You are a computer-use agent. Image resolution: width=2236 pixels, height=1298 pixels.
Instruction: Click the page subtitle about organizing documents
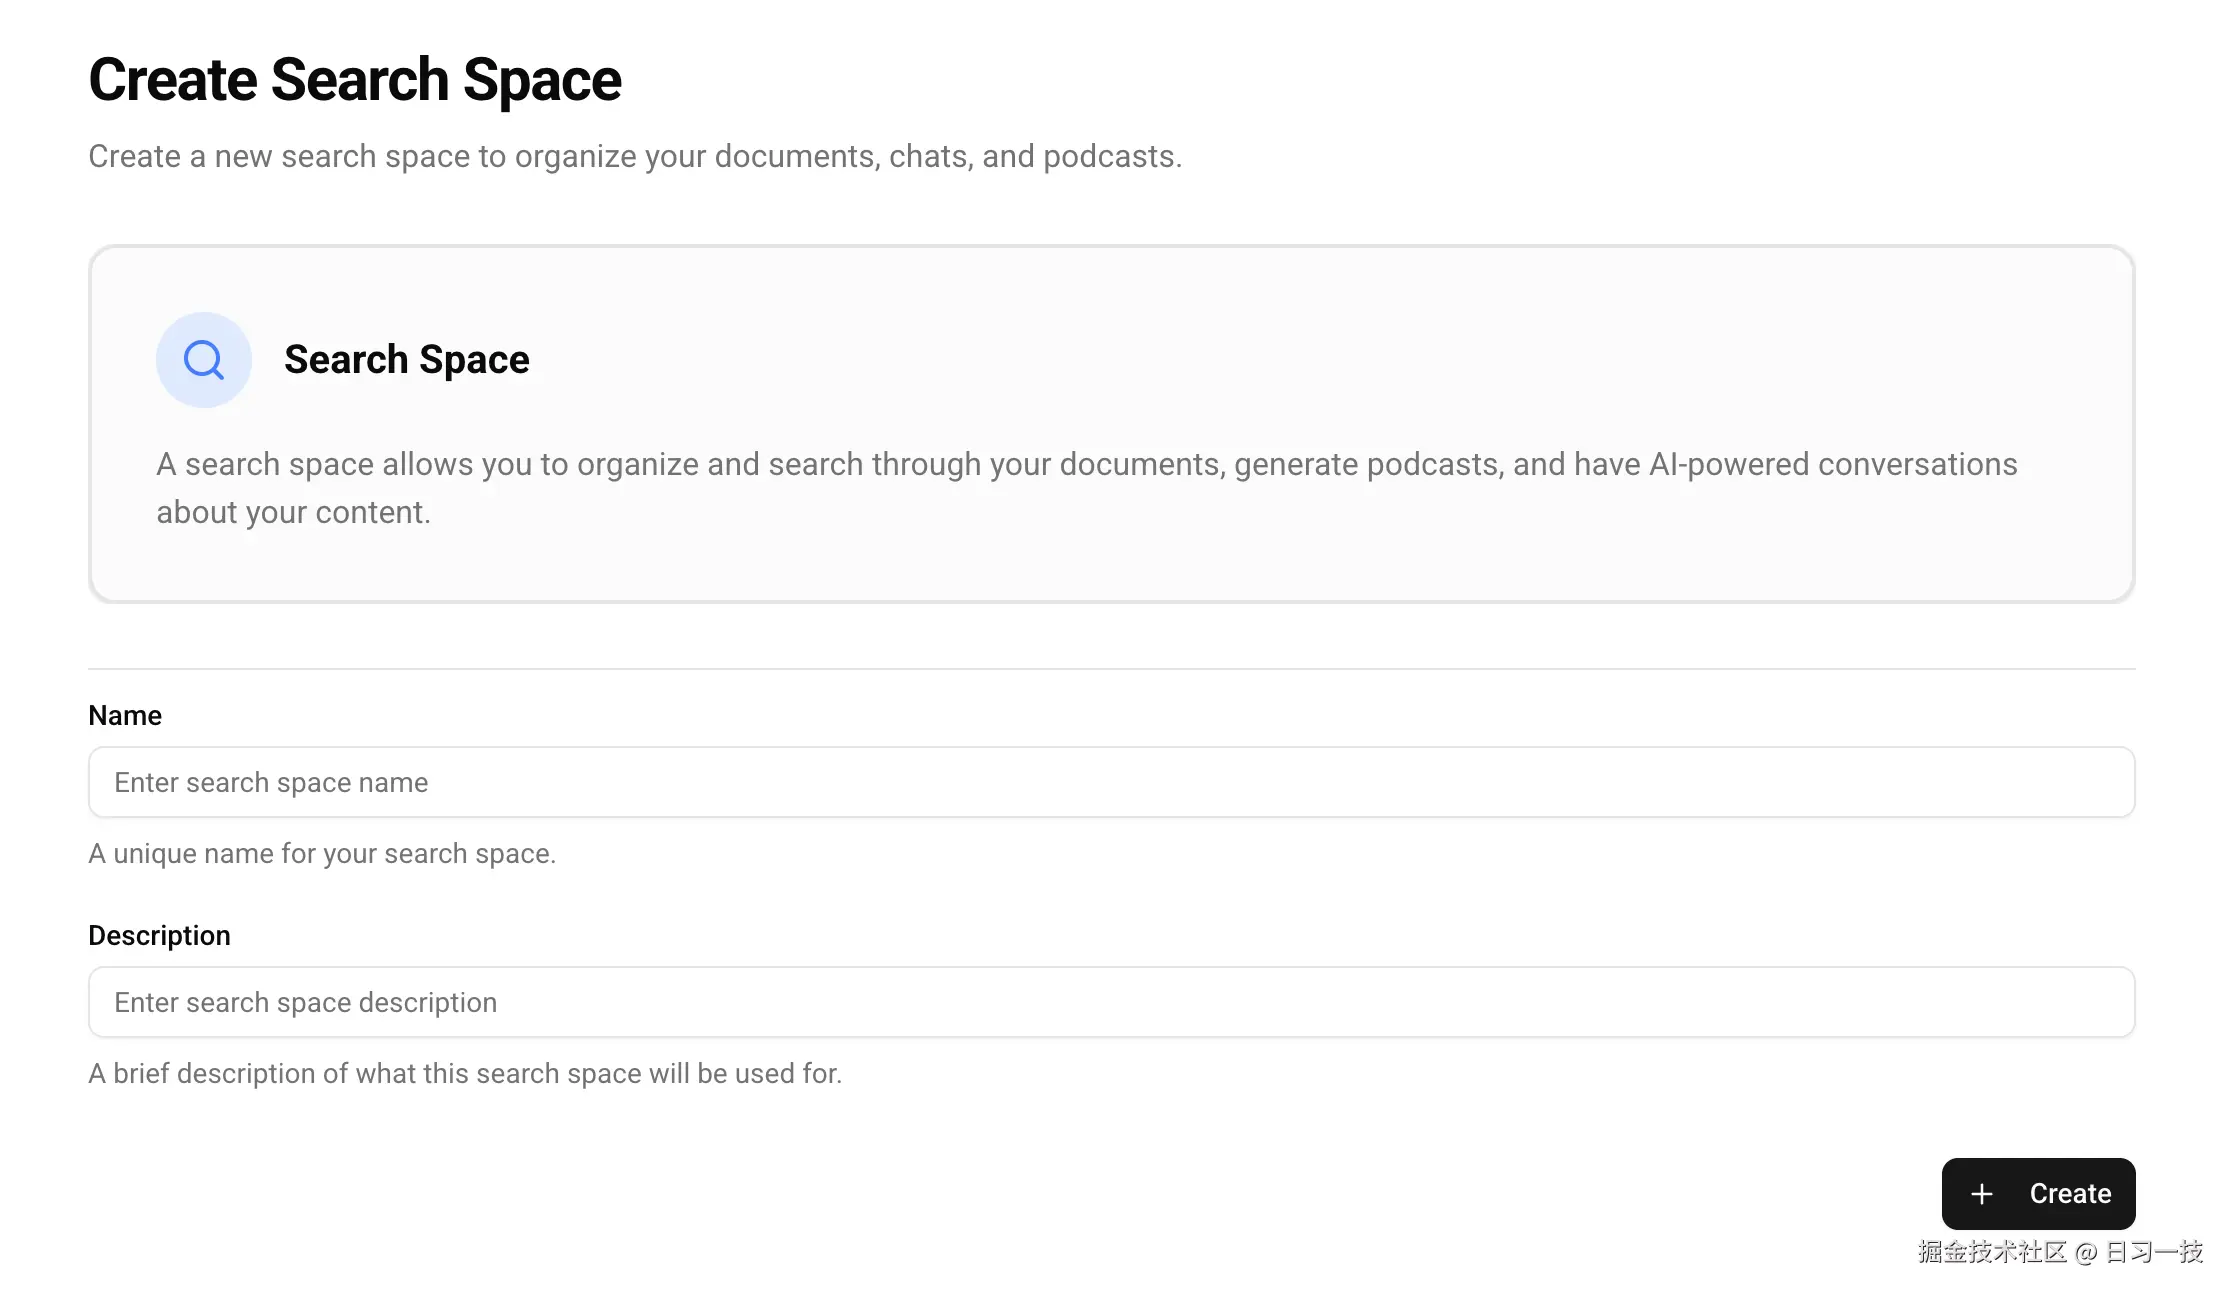(635, 156)
